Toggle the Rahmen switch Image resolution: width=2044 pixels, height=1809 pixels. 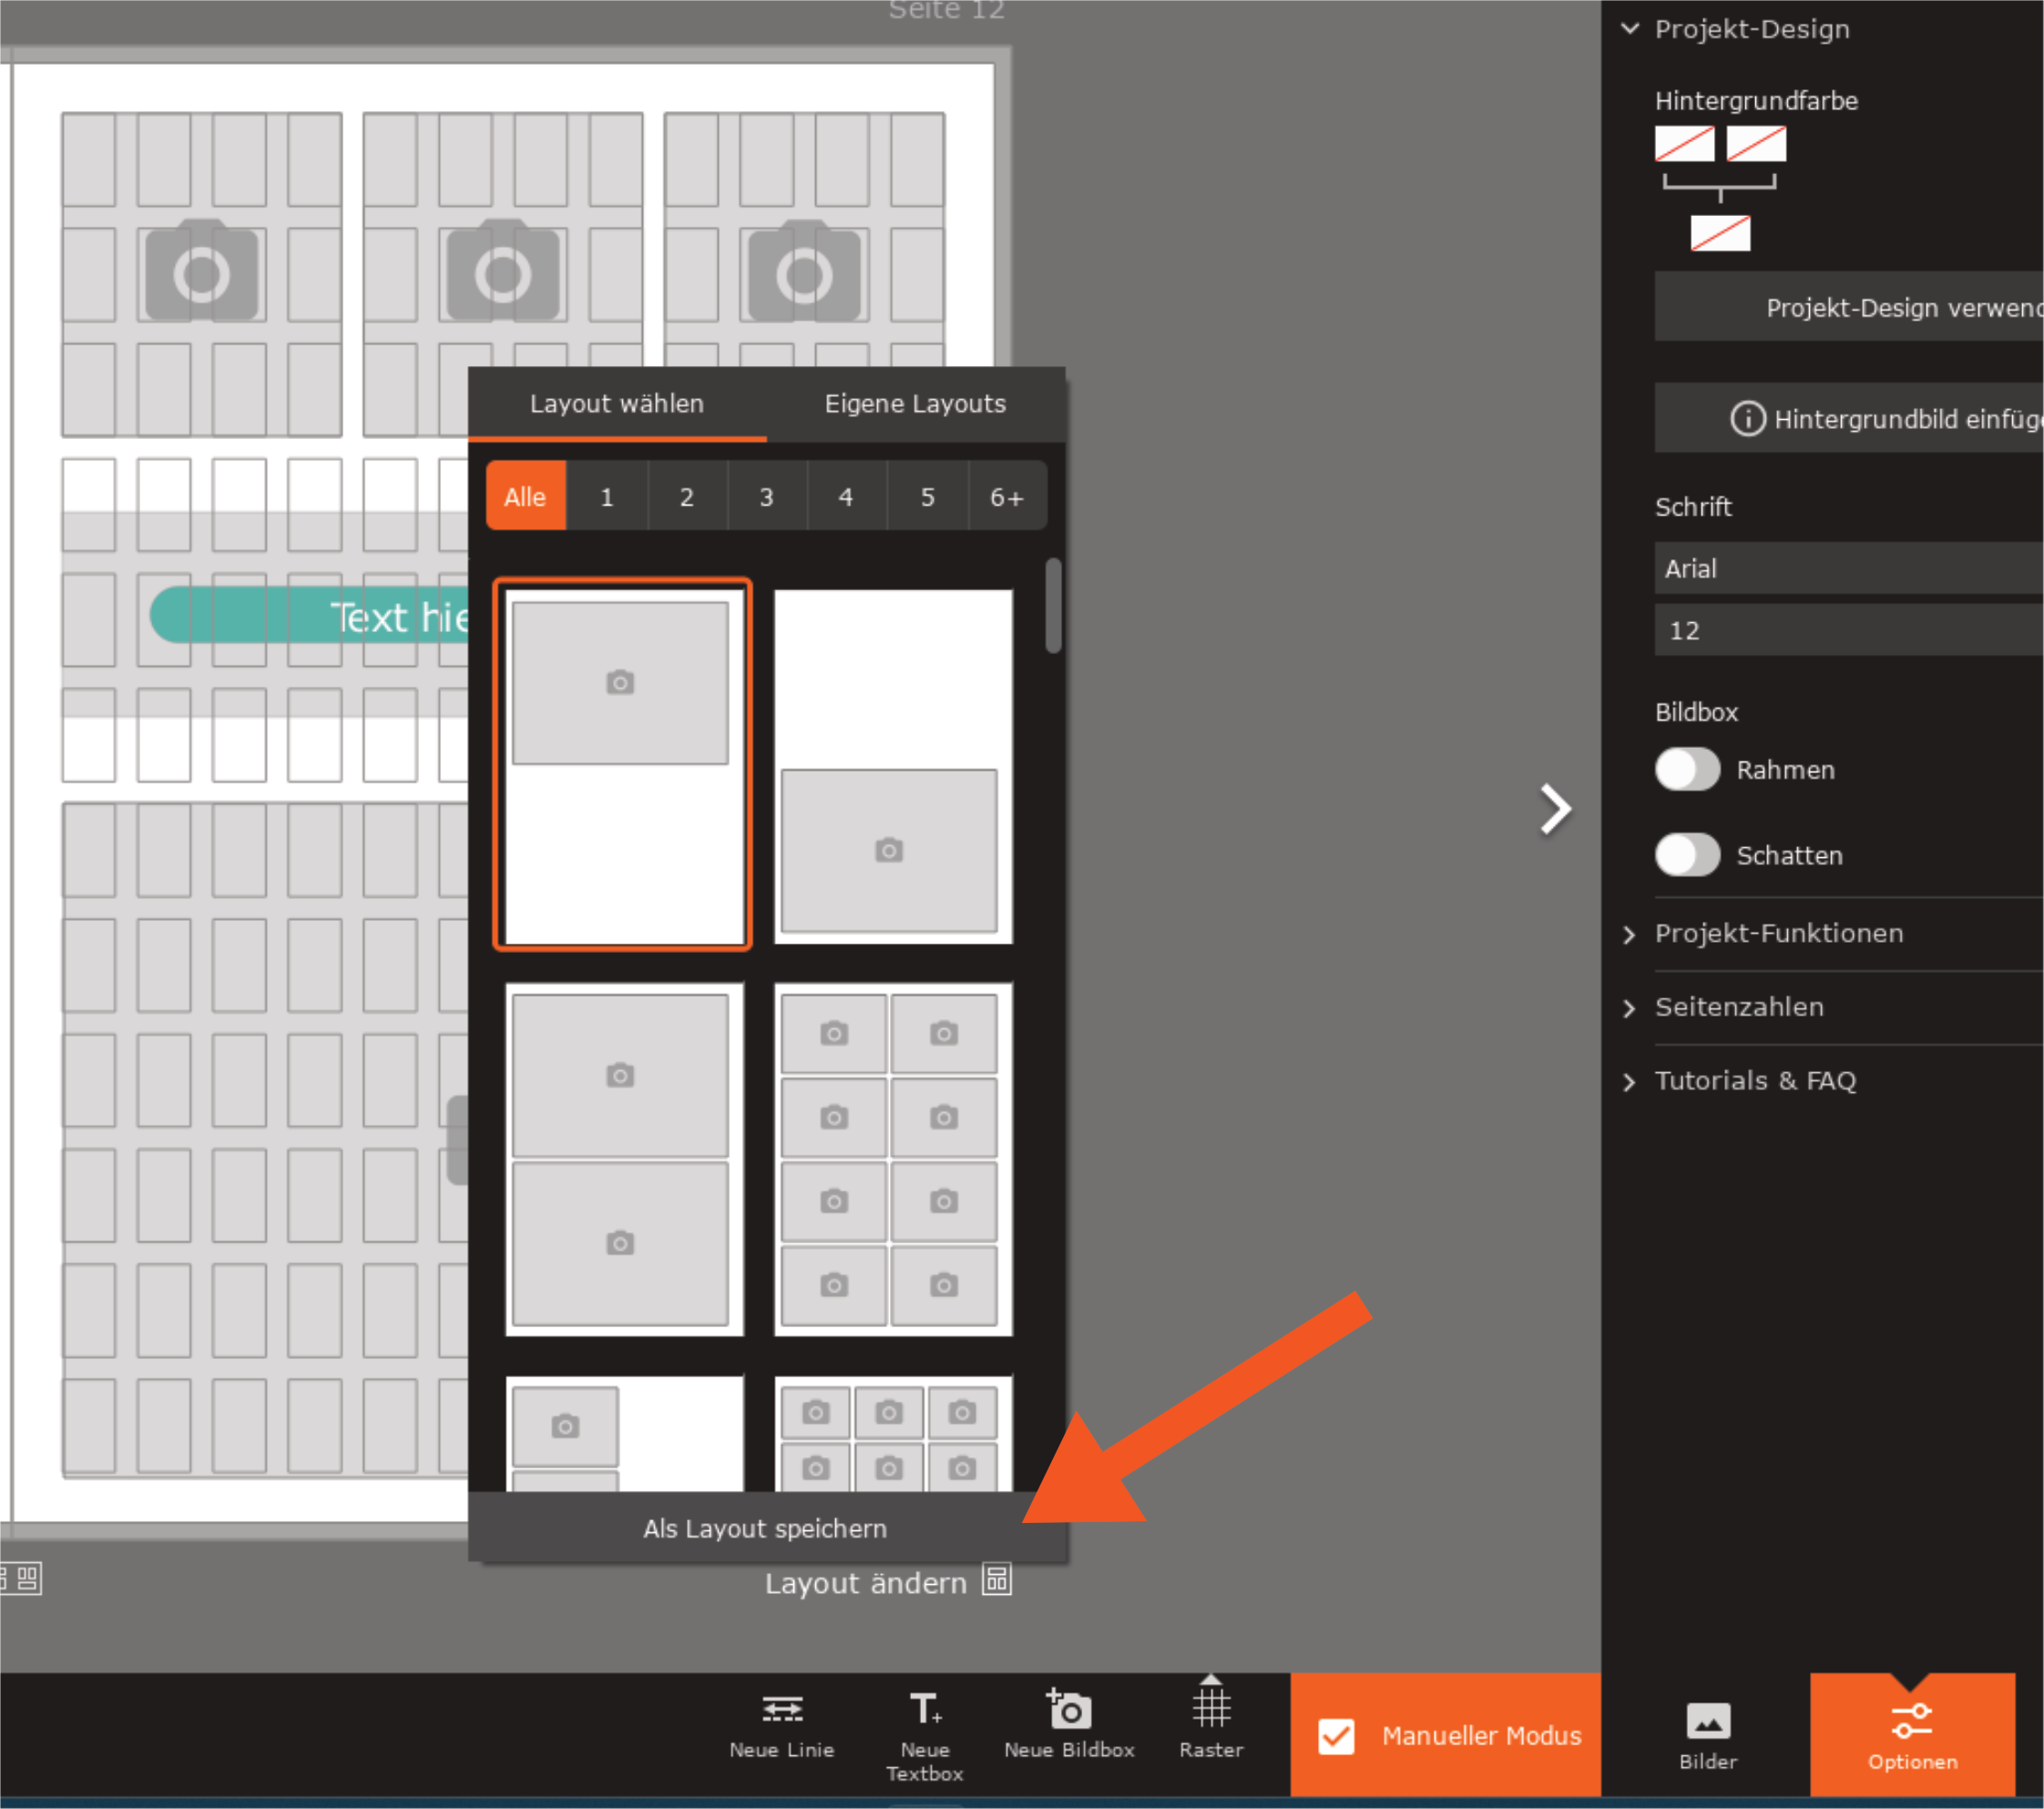click(x=1687, y=770)
